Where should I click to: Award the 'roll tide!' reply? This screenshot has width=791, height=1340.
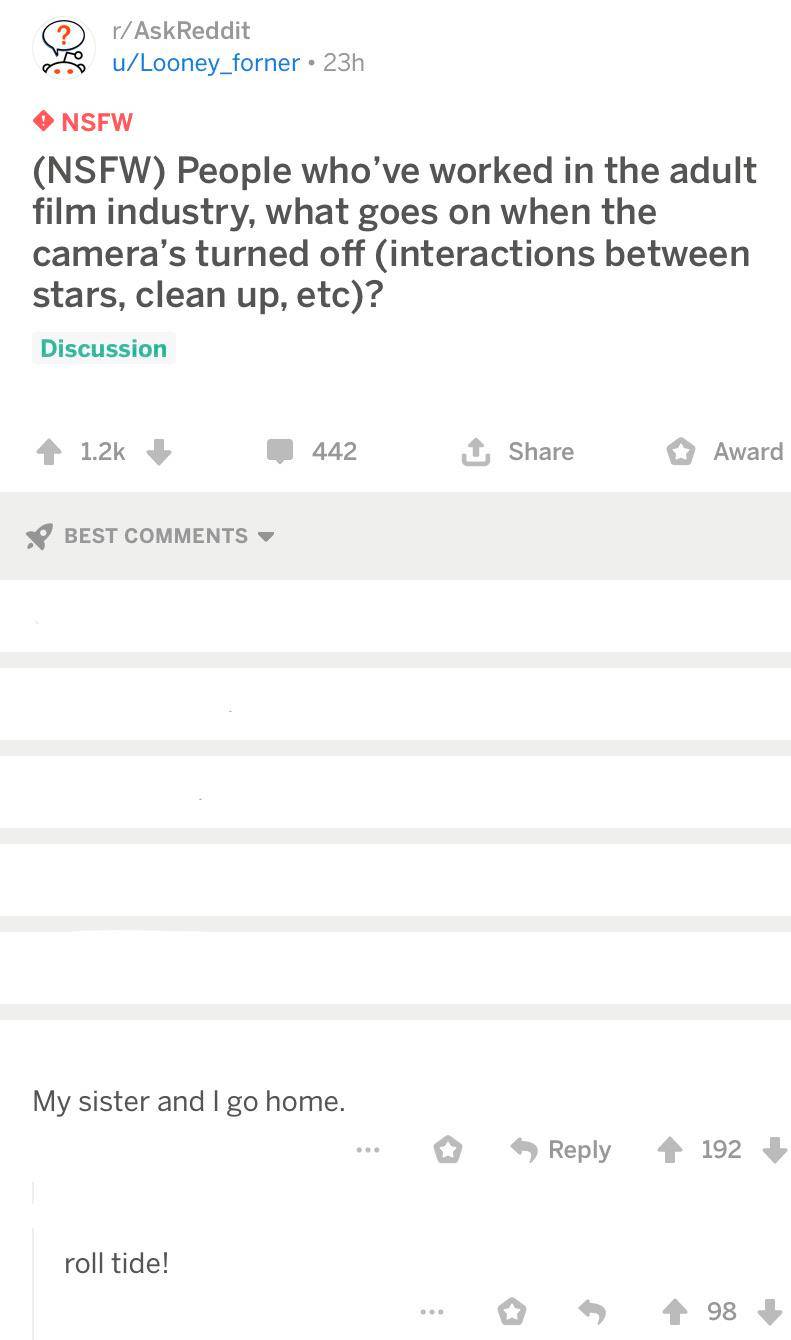(x=511, y=1311)
